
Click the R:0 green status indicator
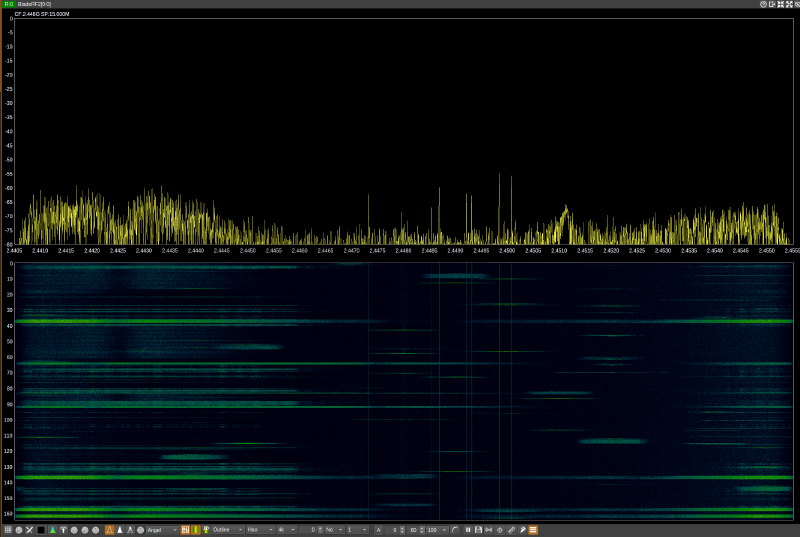[x=8, y=4]
